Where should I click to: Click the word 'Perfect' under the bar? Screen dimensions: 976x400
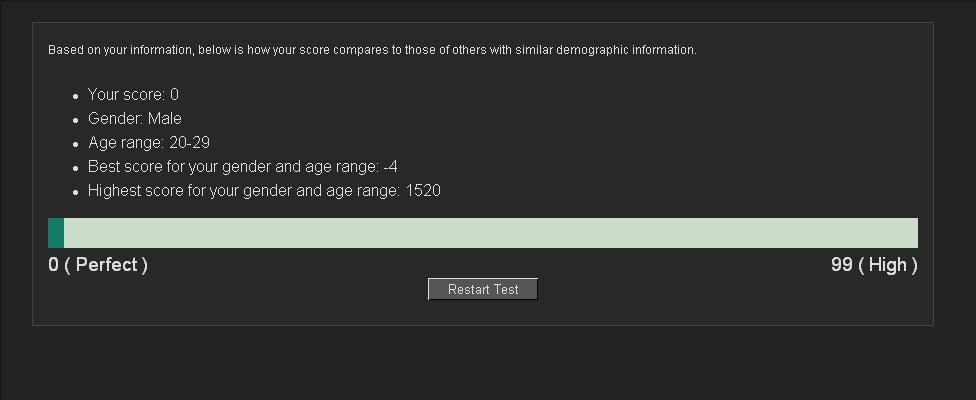click(106, 265)
